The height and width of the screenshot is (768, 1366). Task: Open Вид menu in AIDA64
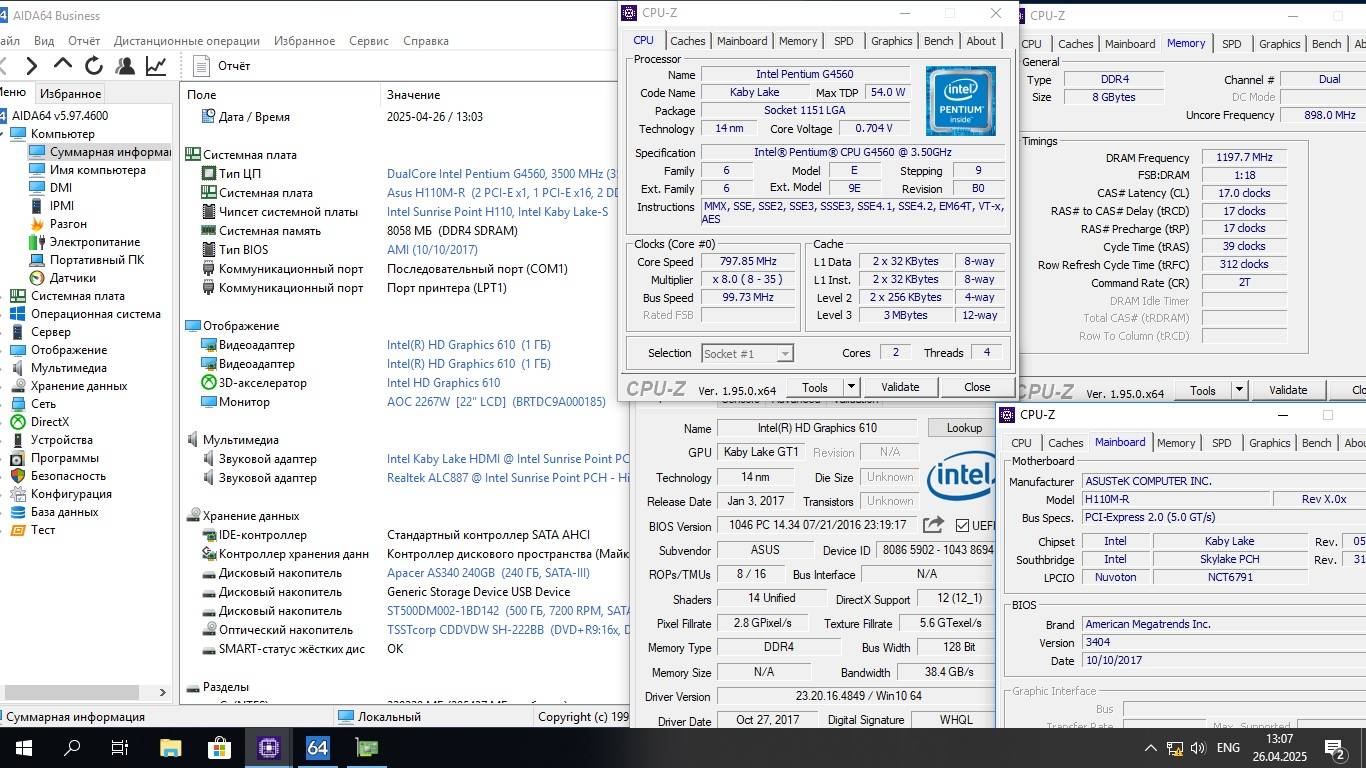click(44, 41)
